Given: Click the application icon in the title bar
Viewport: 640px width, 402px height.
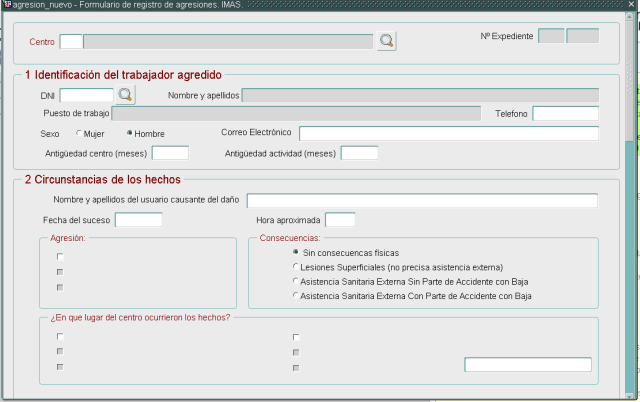Looking at the screenshot, I should click(7, 4).
